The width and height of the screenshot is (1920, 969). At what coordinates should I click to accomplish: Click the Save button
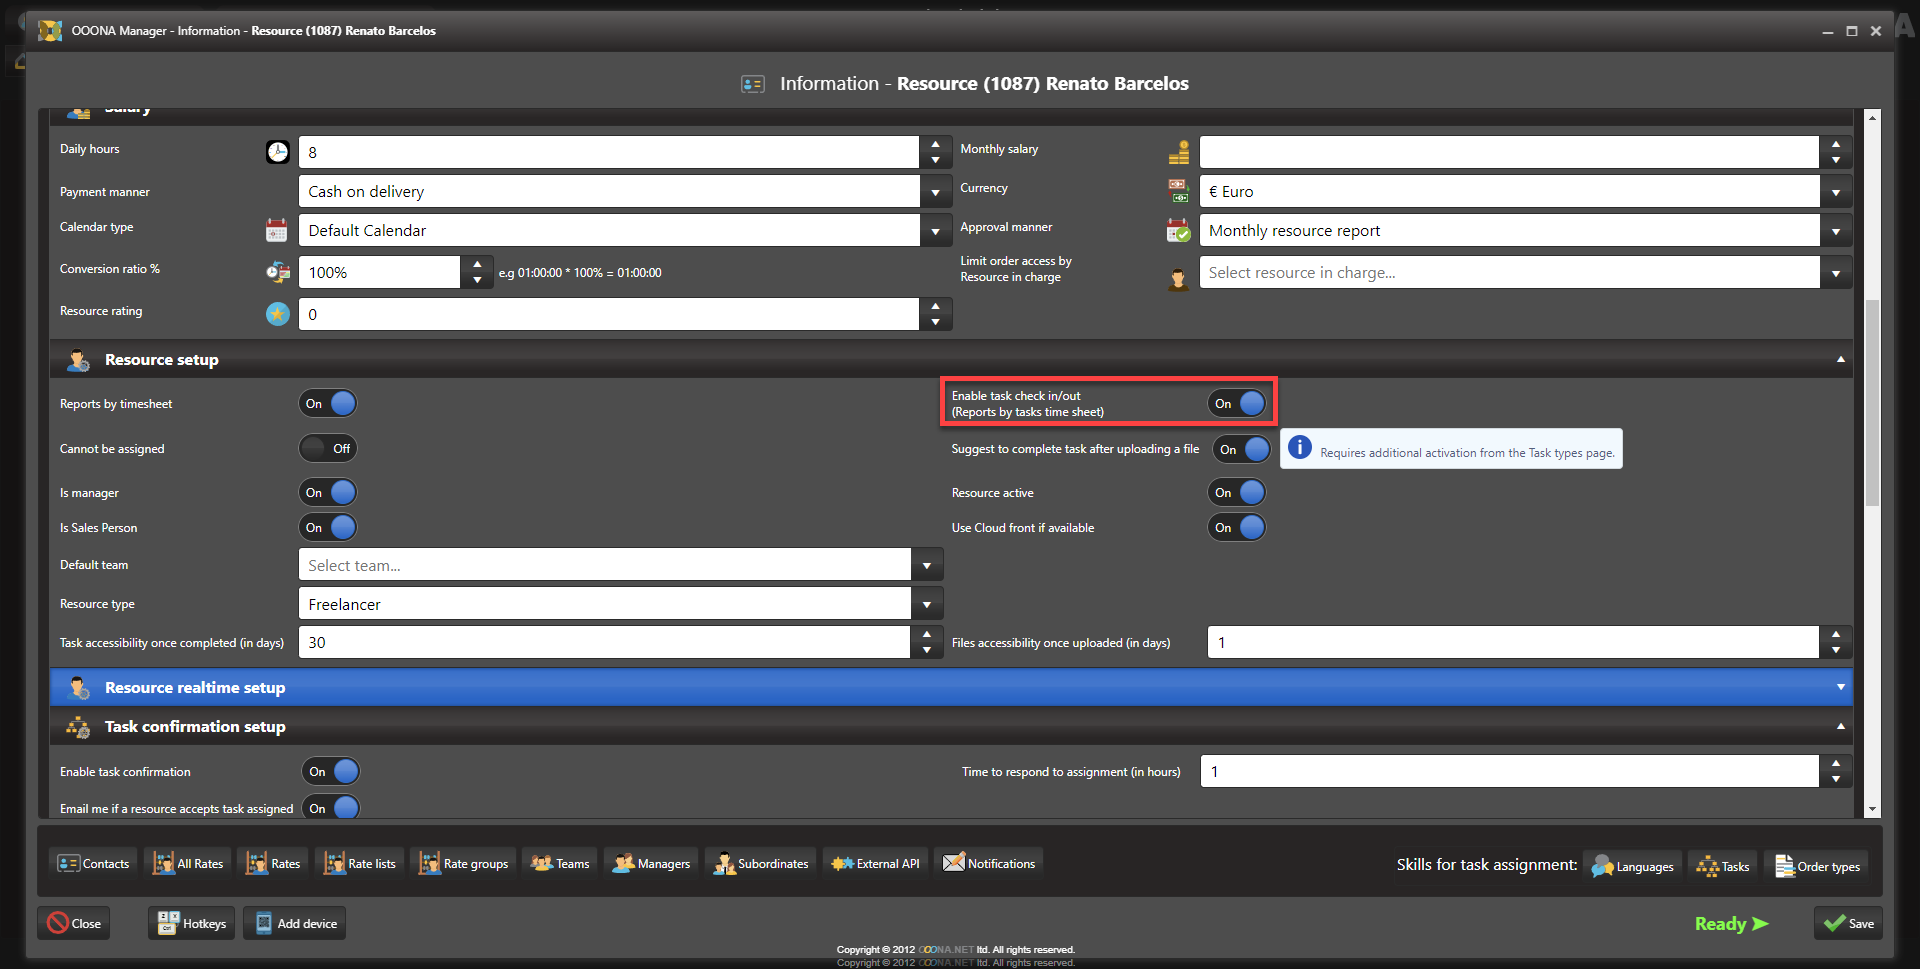click(1848, 924)
